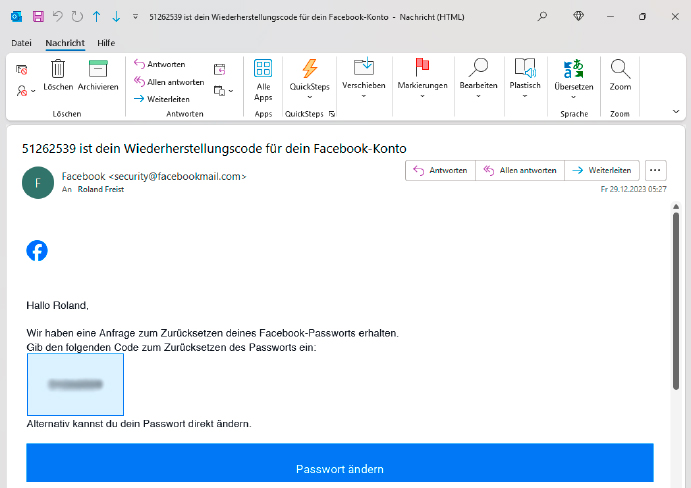Click the Facebook logo in the email
This screenshot has height=488, width=691.
(37, 250)
